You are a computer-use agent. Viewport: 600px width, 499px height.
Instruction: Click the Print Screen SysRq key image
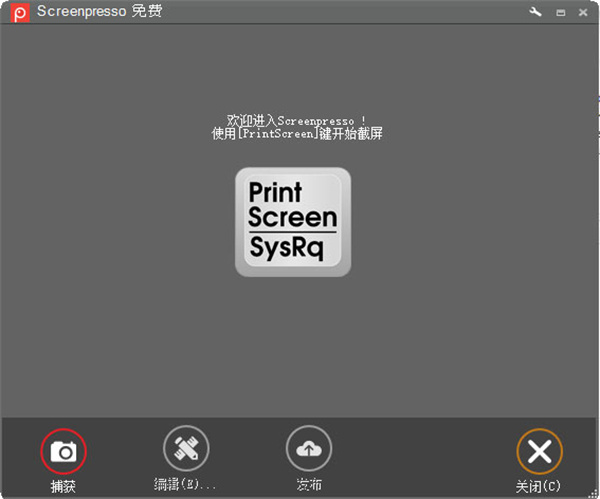coord(292,222)
